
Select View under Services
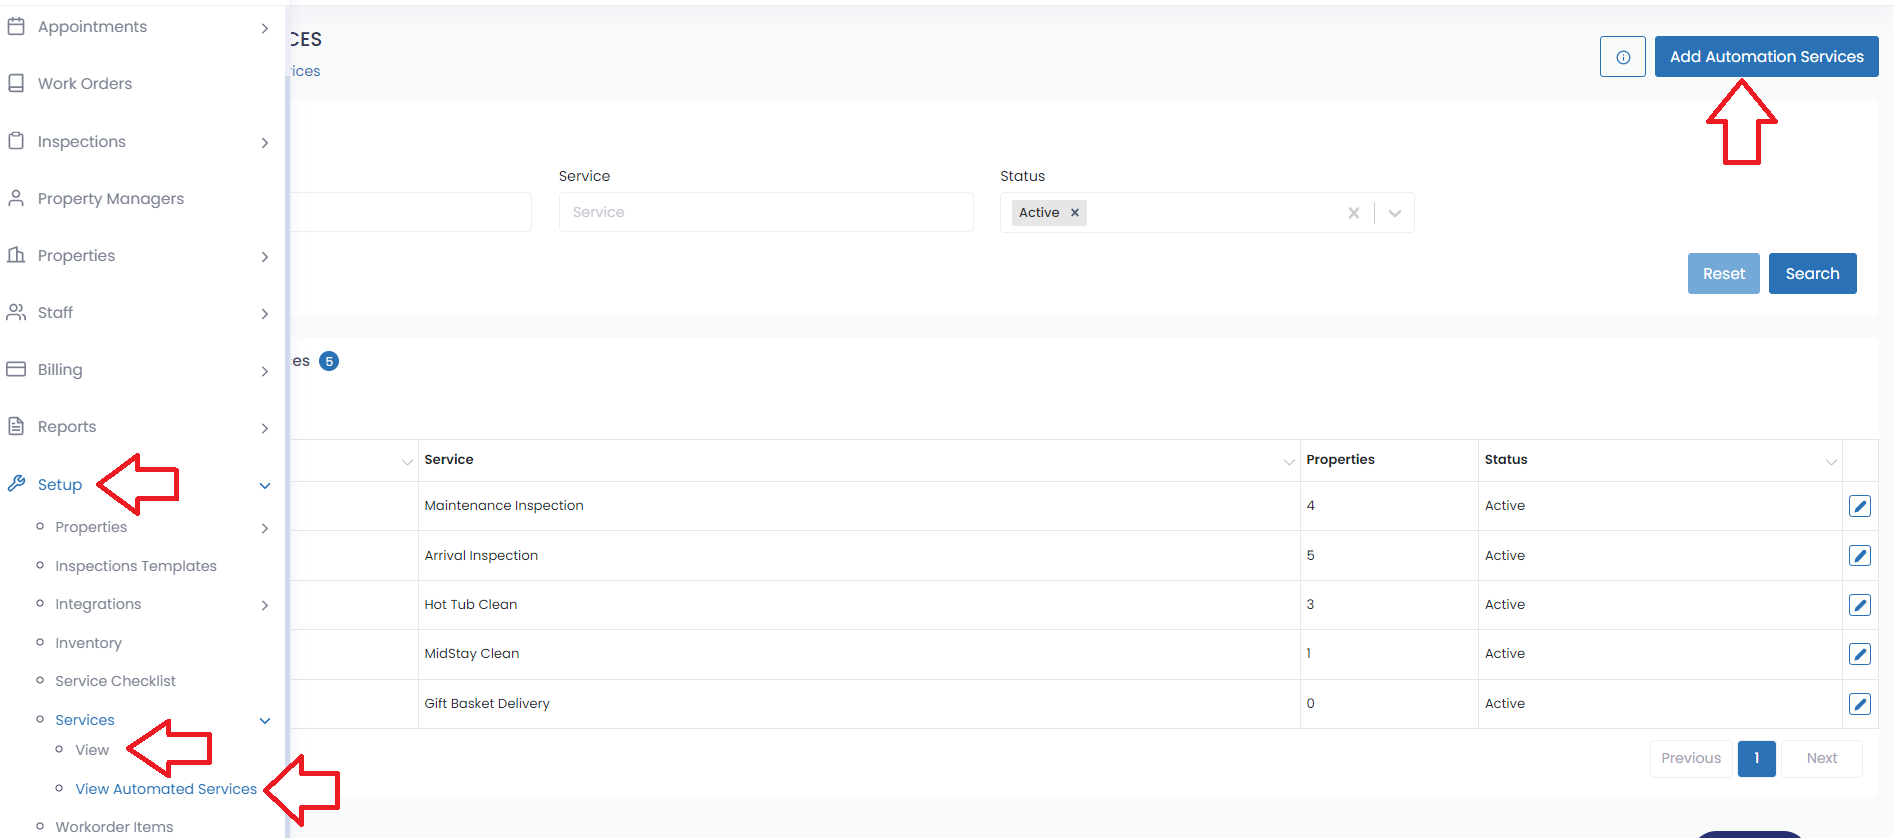pos(92,750)
